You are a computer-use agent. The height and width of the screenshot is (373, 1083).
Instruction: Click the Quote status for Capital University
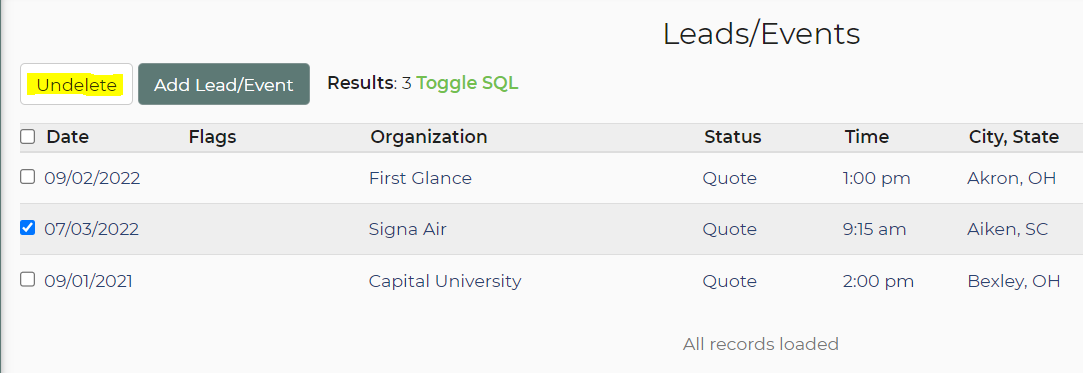[730, 281]
